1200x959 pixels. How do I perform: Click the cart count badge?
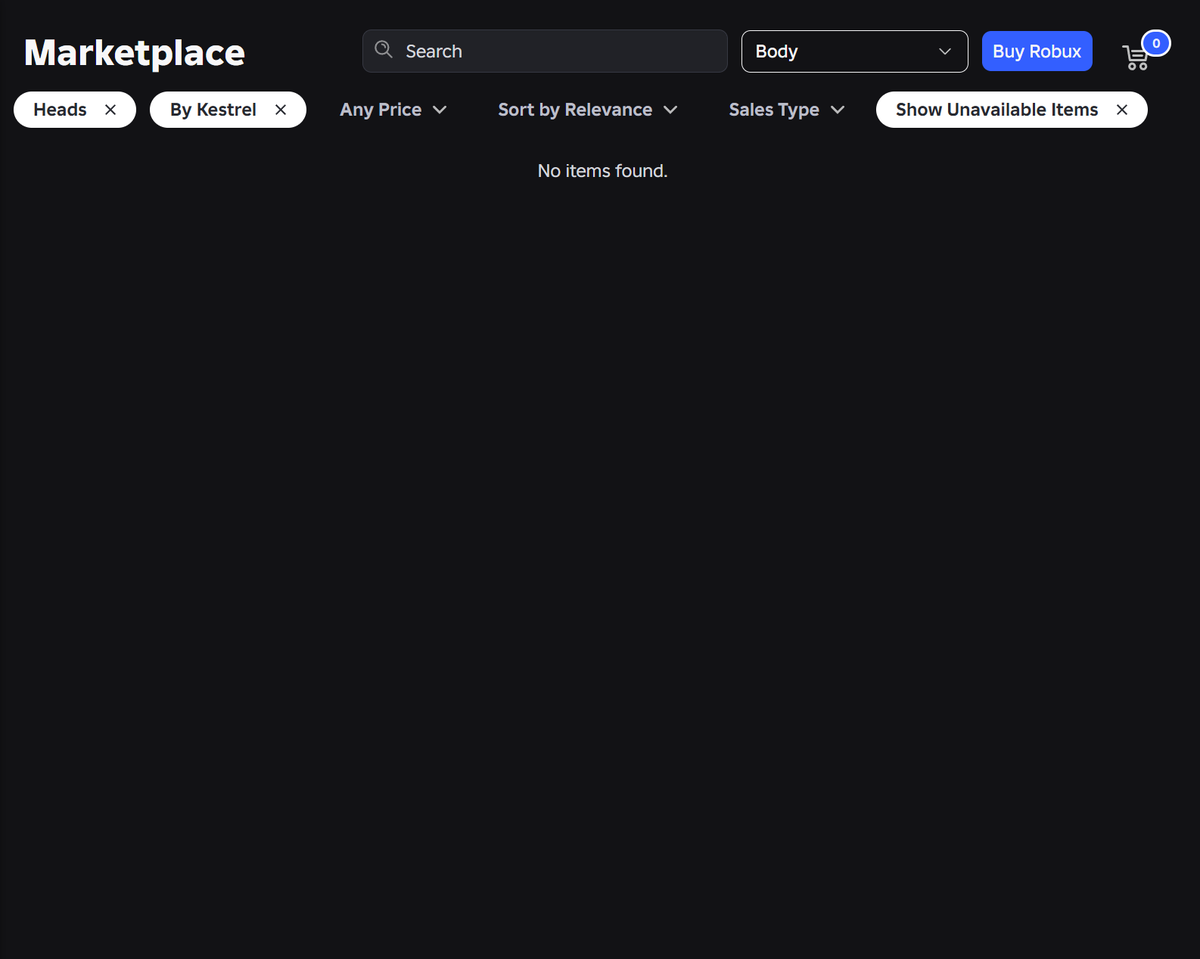coord(1156,43)
